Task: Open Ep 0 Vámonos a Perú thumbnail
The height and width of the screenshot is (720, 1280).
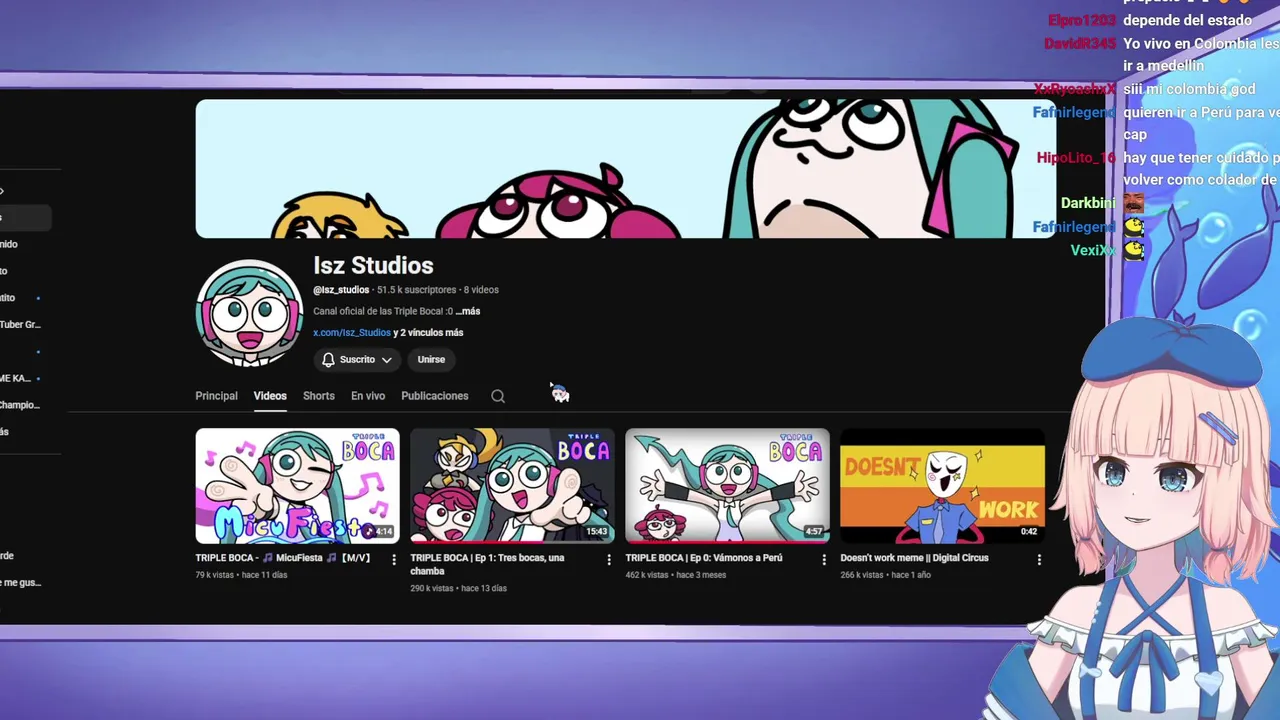Action: 727,485
